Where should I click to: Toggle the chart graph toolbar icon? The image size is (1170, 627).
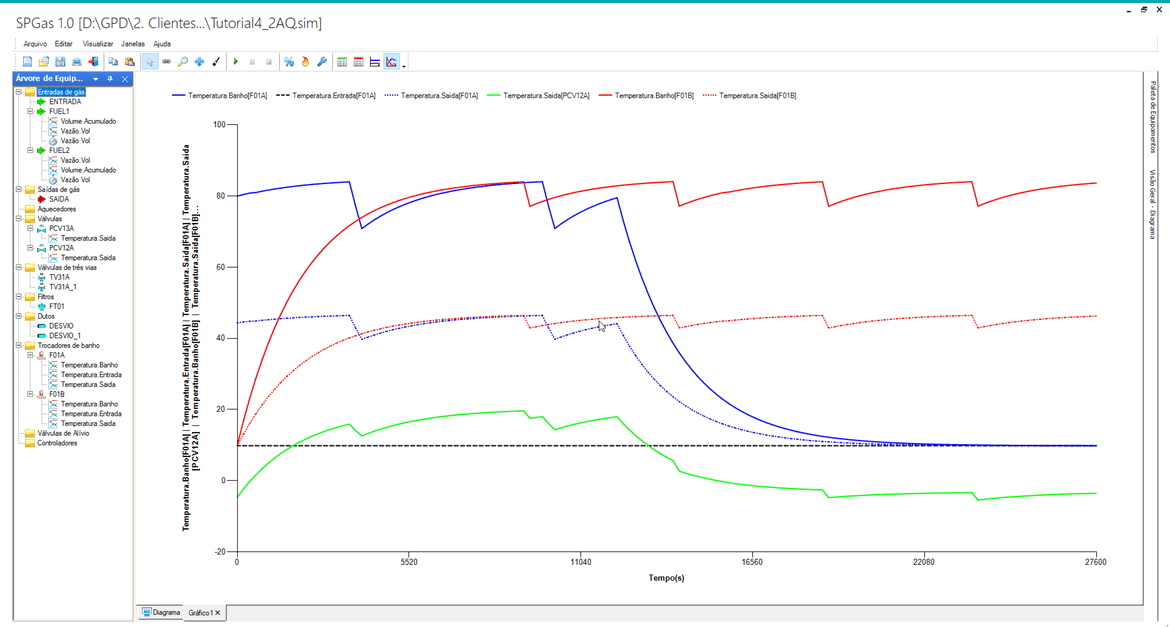[x=392, y=62]
